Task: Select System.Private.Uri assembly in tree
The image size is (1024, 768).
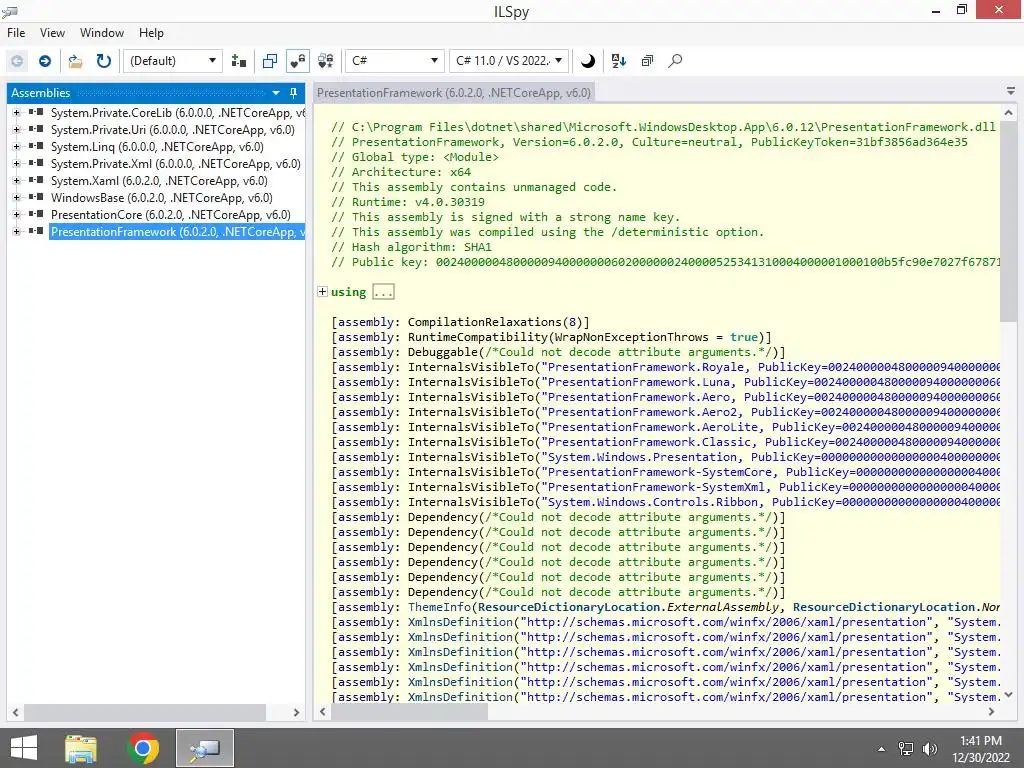Action: (172, 130)
